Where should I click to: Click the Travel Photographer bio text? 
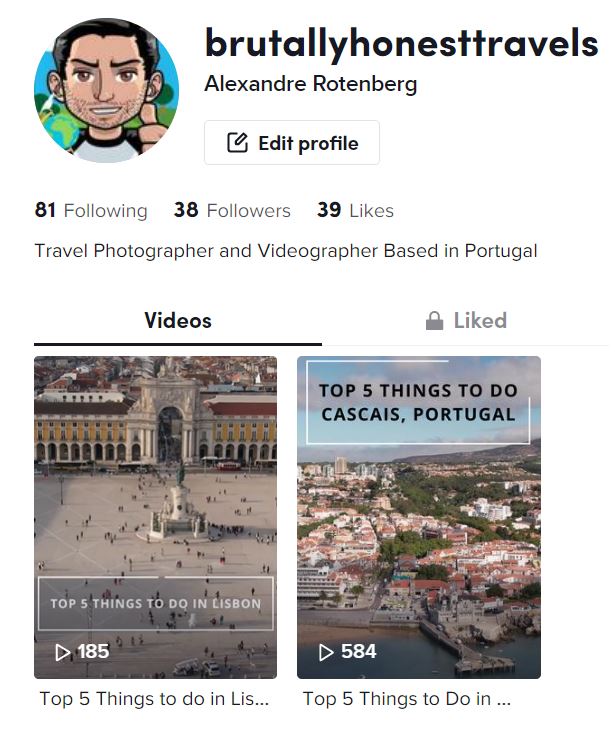click(x=286, y=251)
